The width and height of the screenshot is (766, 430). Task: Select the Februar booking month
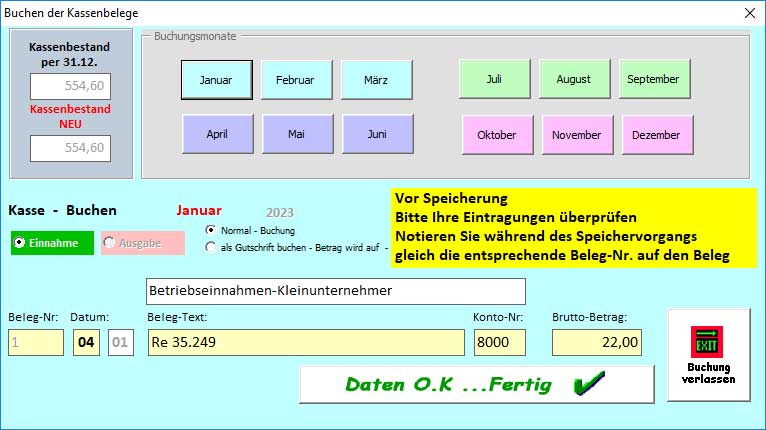[x=296, y=80]
